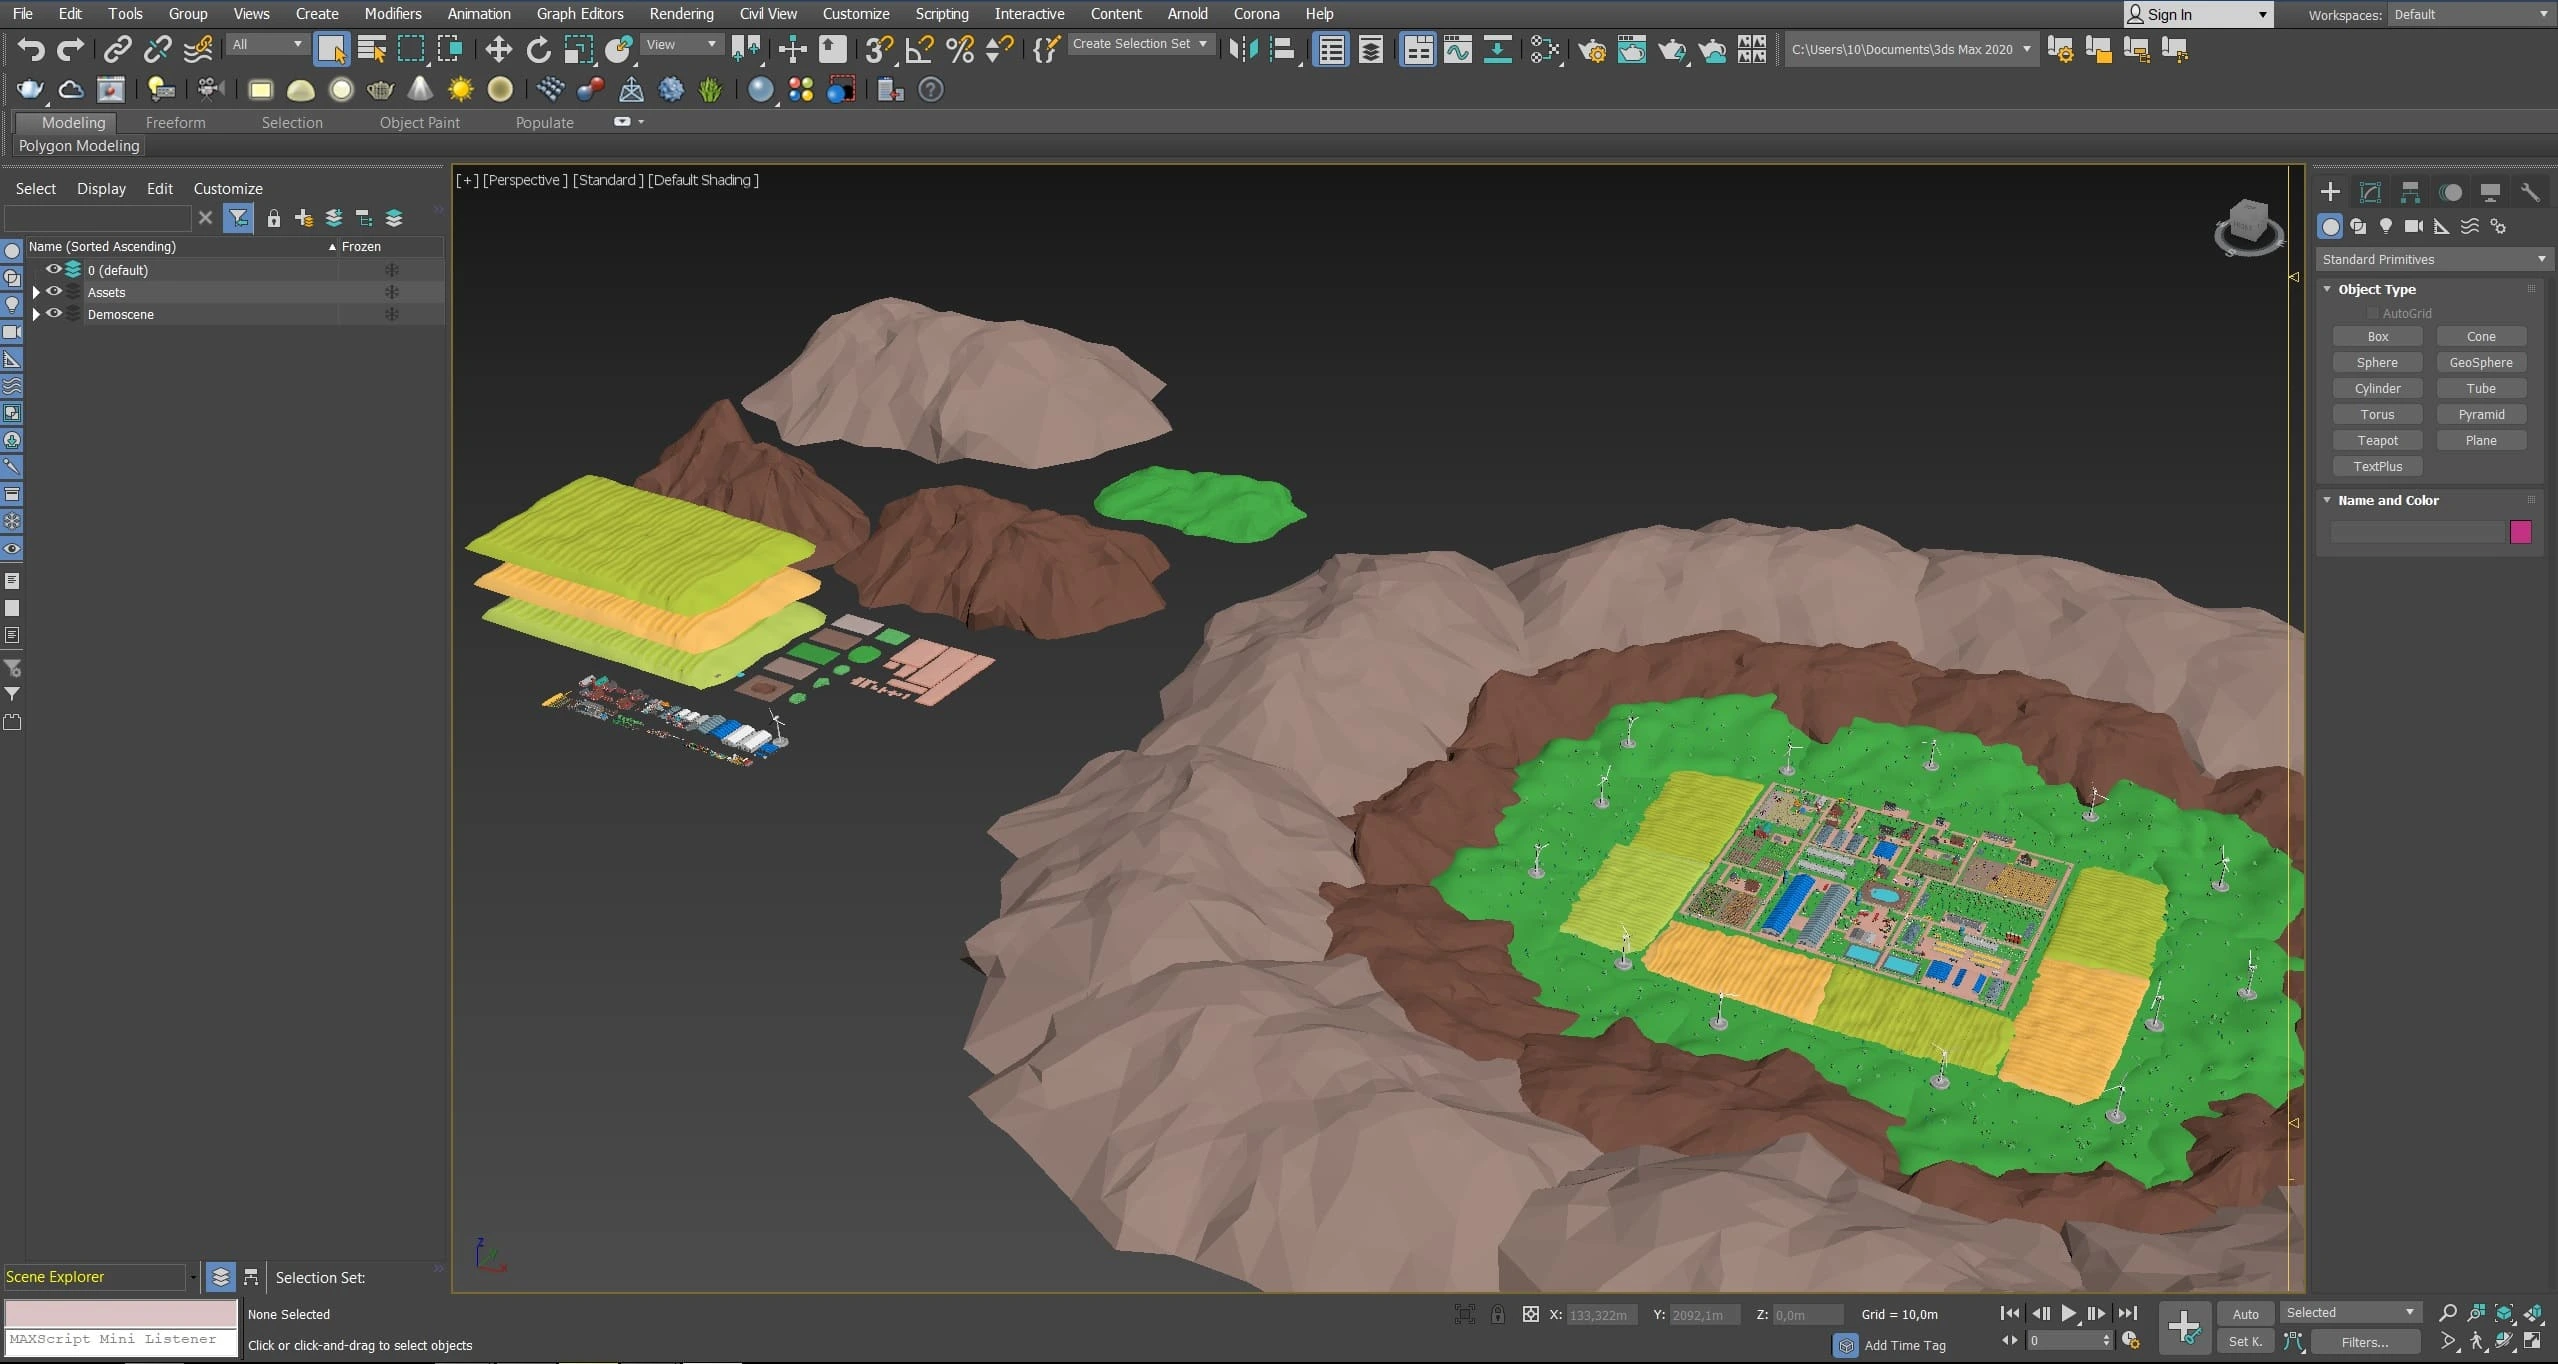Enable the AutoGrid checkbox
The width and height of the screenshot is (2558, 1364).
pos(2372,313)
